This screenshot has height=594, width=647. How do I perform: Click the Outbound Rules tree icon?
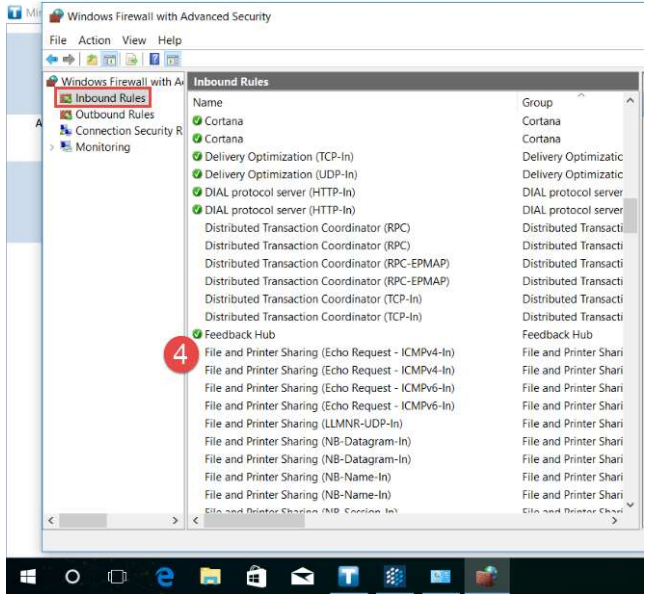(66, 114)
